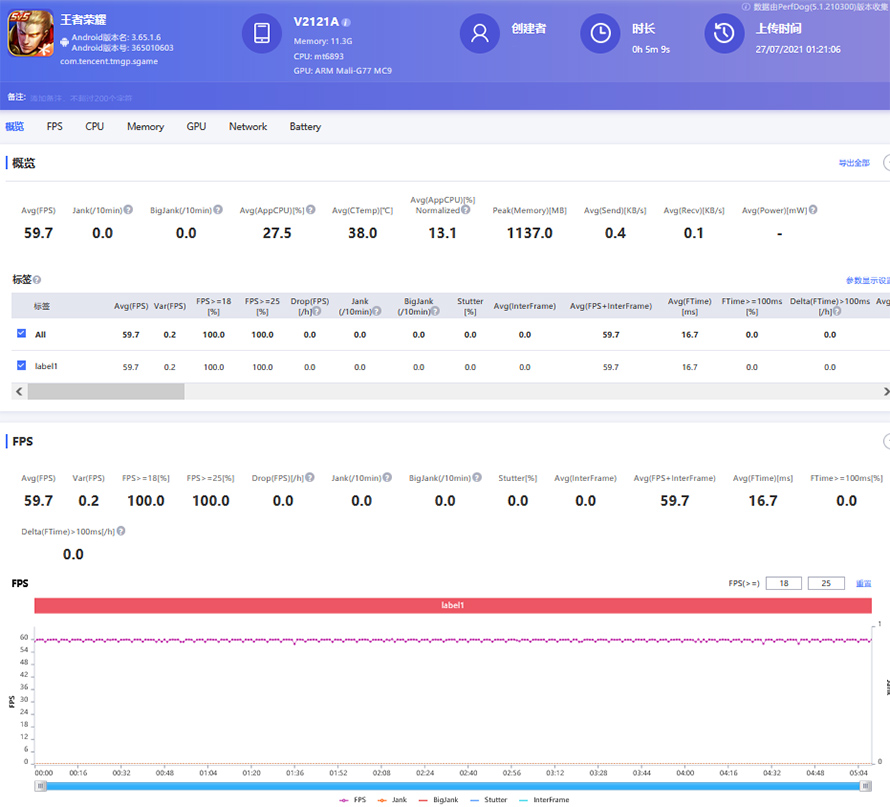Toggle the BigJank series in chart legend
Screen dimensions: 890x807
(438, 800)
